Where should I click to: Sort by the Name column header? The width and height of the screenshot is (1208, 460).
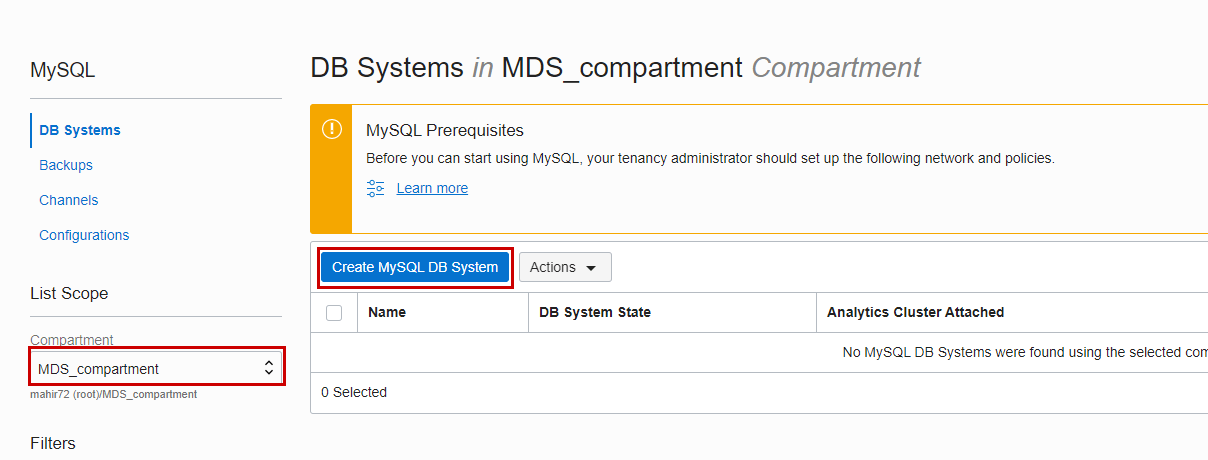pos(387,312)
